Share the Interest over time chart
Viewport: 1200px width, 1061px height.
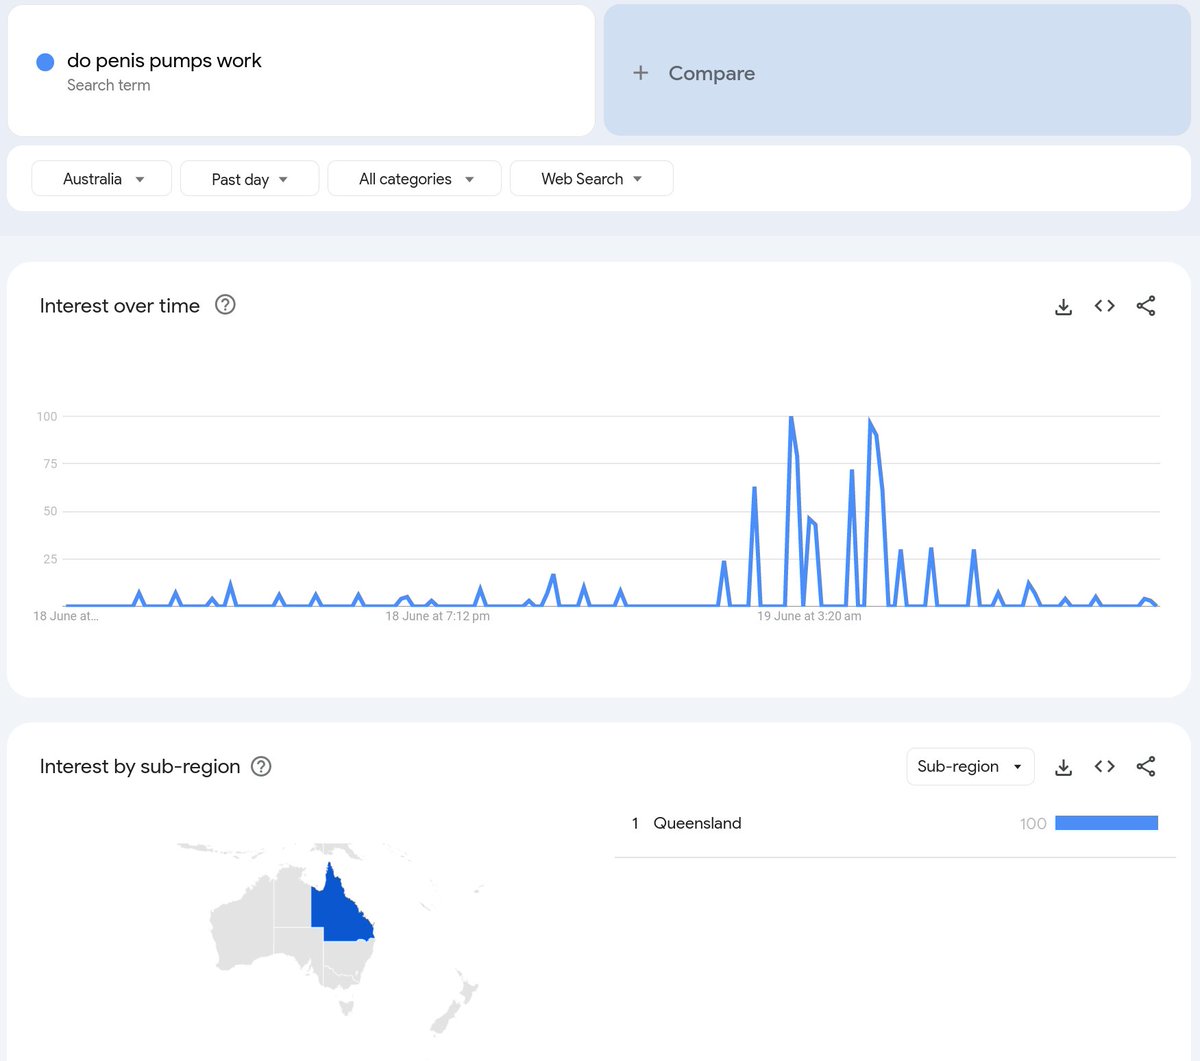pyautogui.click(x=1146, y=306)
